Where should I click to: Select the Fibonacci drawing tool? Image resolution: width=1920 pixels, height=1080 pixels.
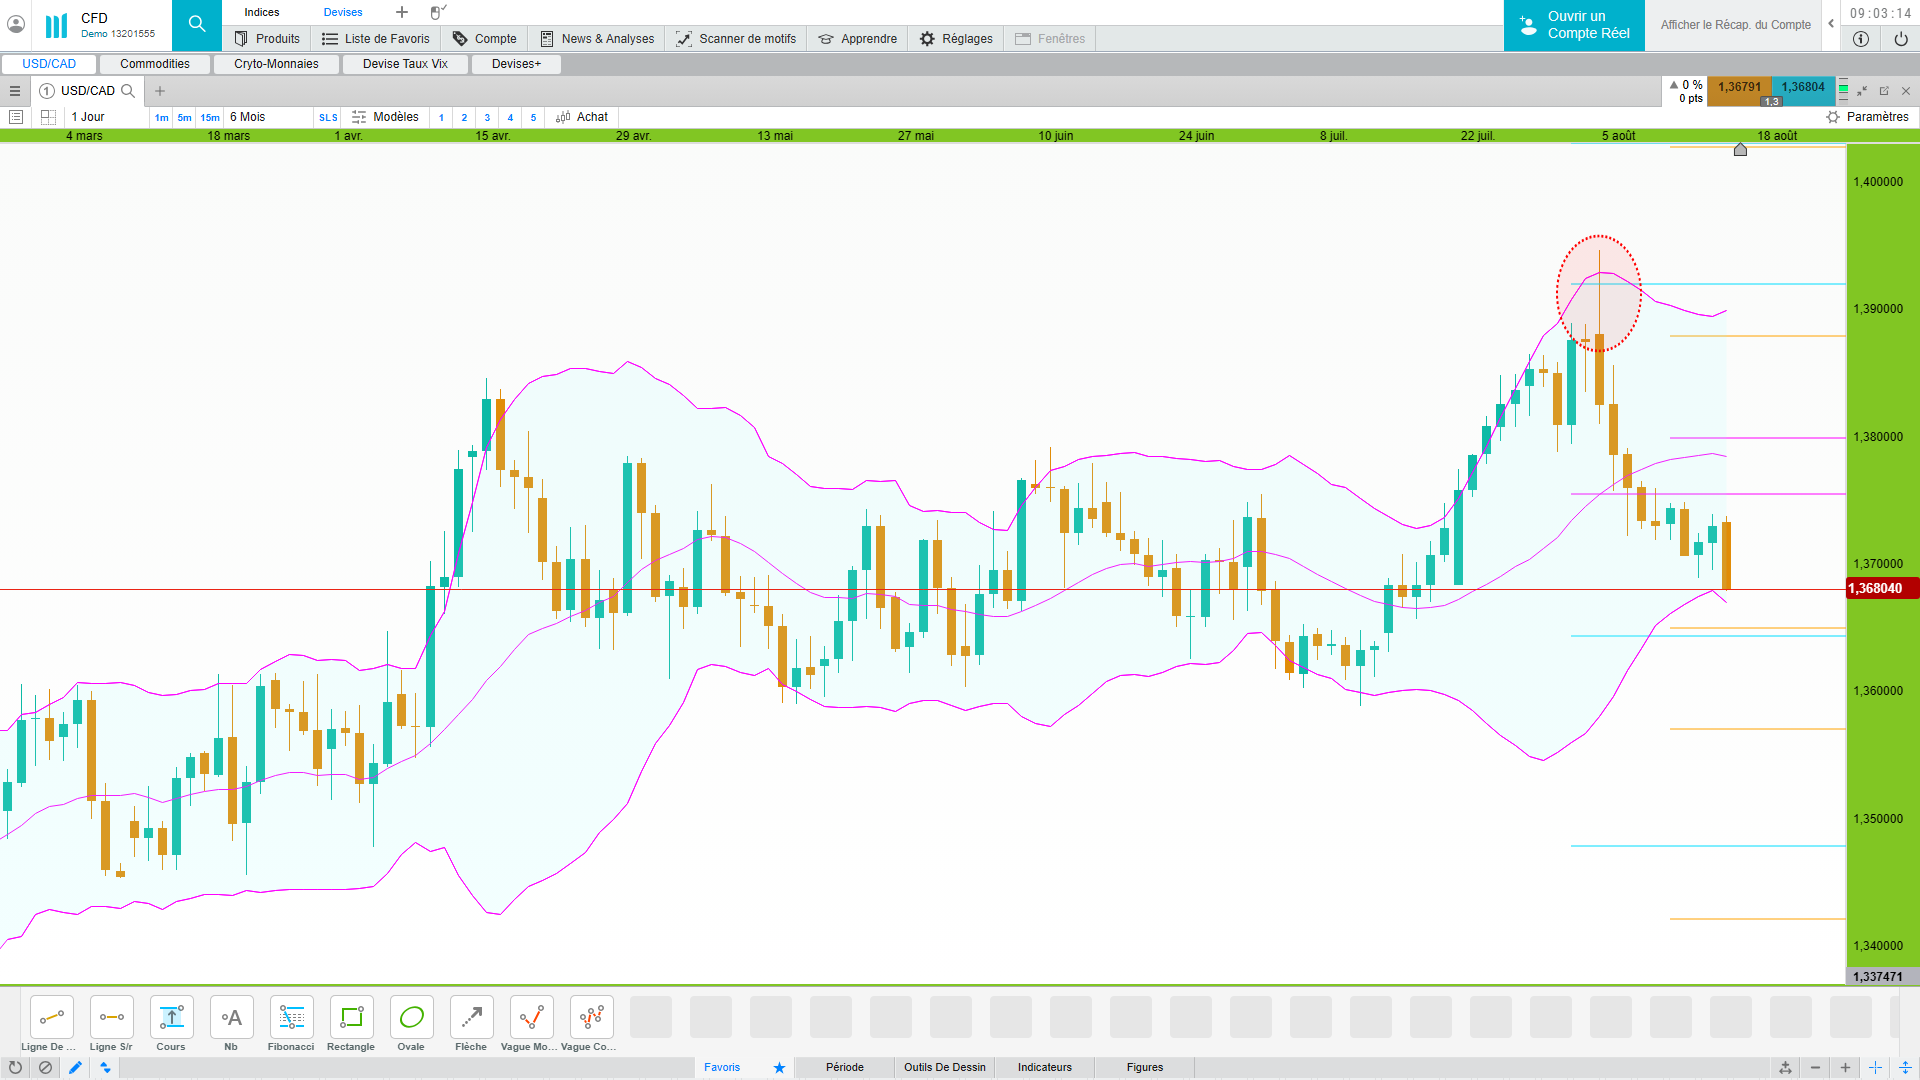291,1018
